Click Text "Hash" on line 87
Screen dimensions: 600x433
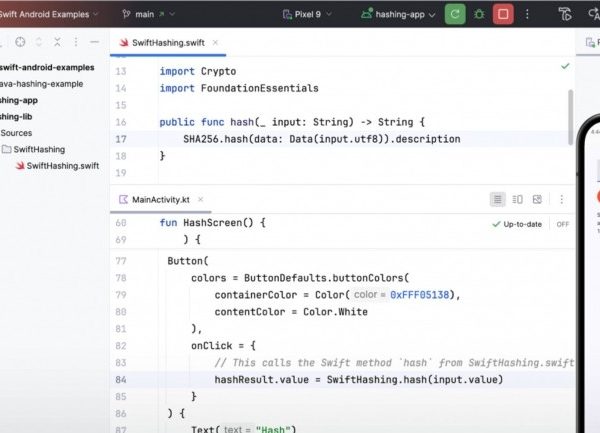(243, 429)
